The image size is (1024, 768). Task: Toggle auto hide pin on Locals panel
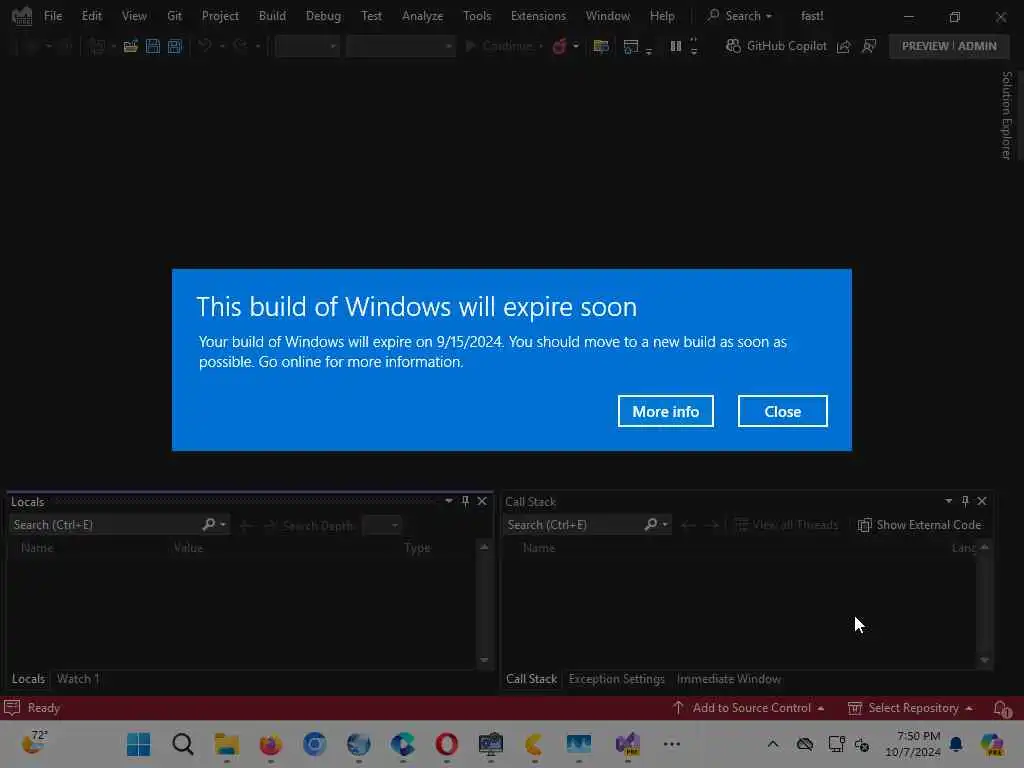tap(466, 501)
